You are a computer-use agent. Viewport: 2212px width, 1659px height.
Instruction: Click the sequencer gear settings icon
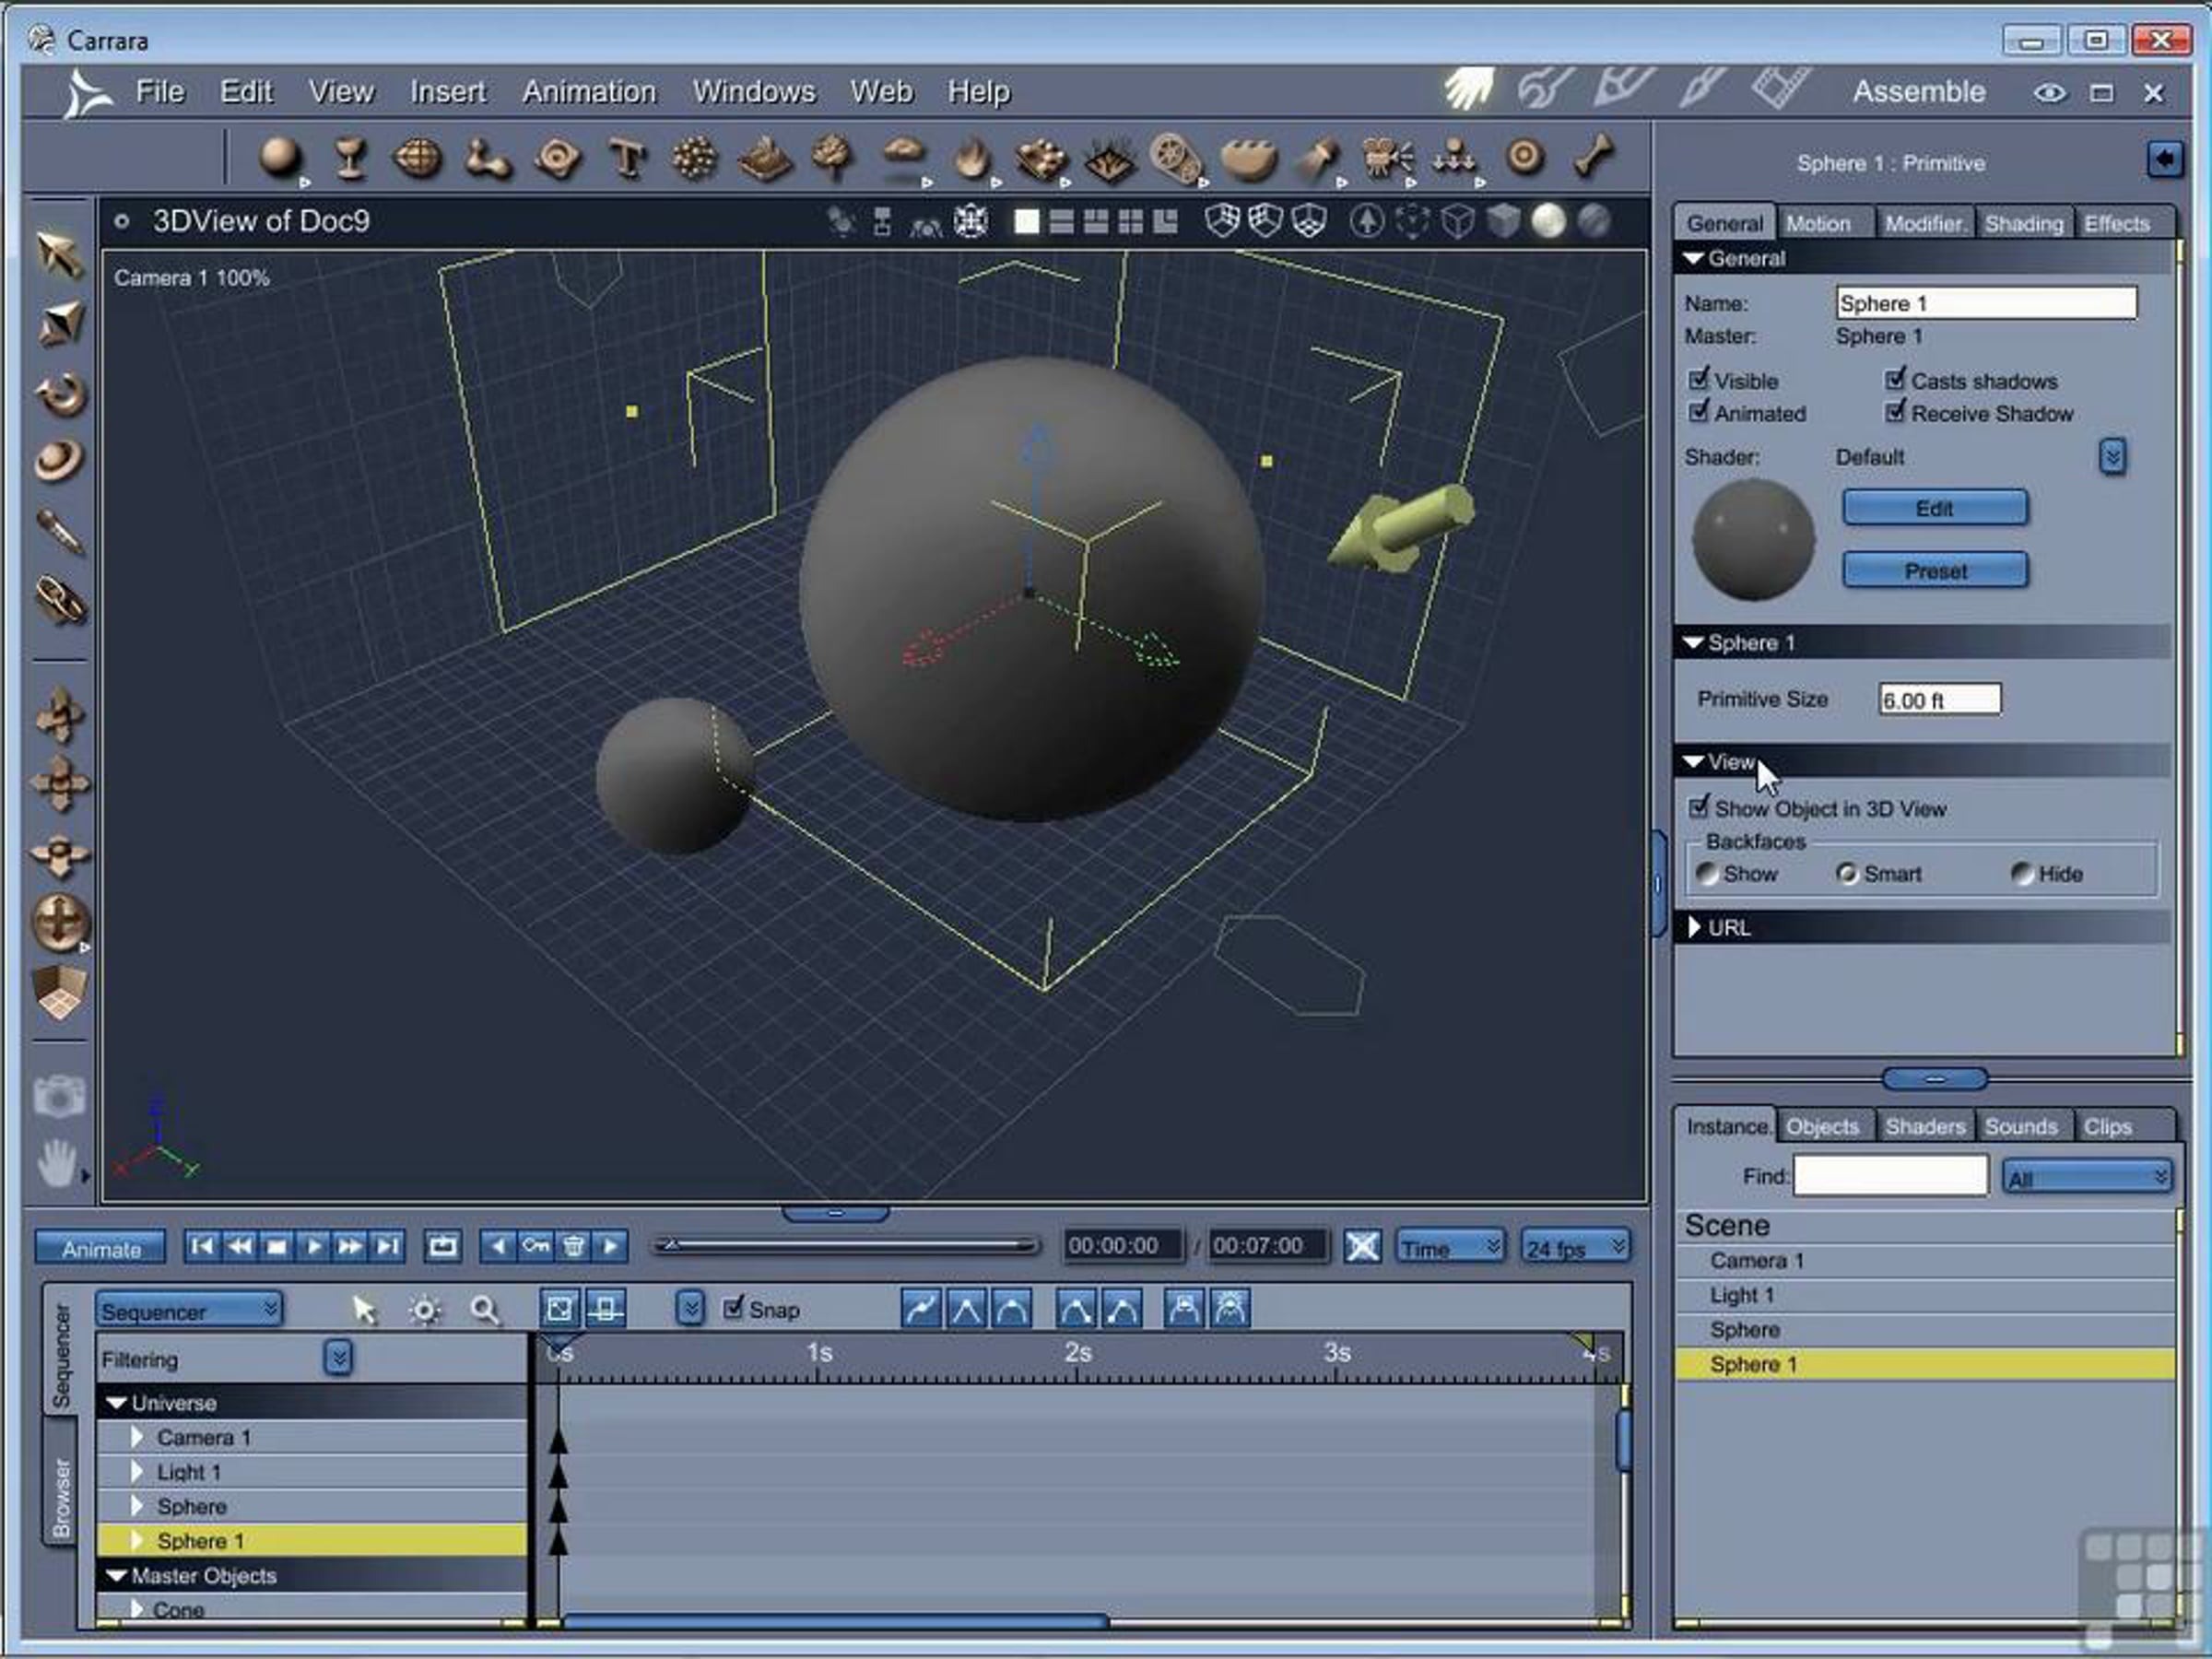425,1310
